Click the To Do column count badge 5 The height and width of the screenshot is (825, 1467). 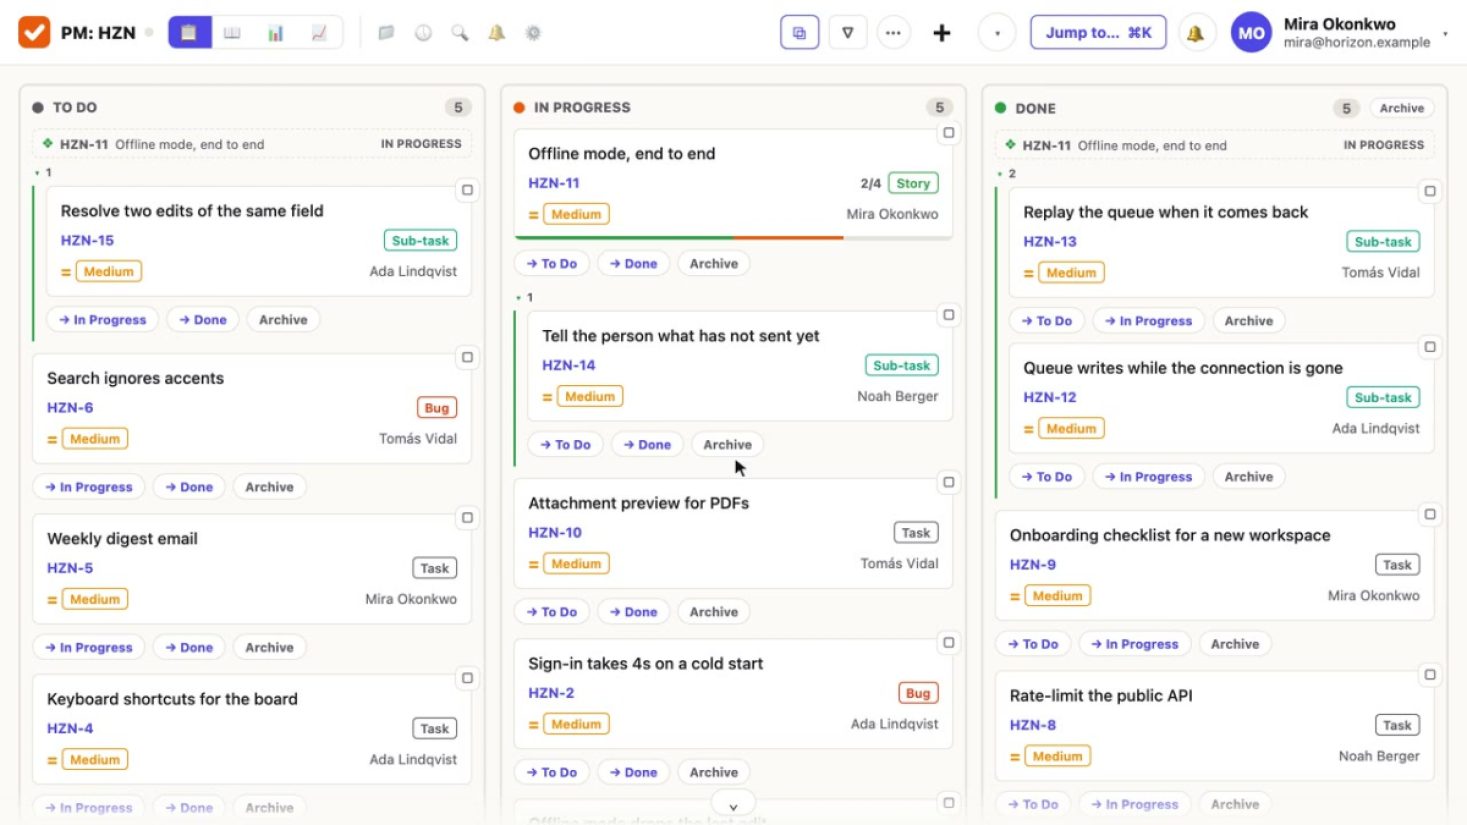coord(458,107)
